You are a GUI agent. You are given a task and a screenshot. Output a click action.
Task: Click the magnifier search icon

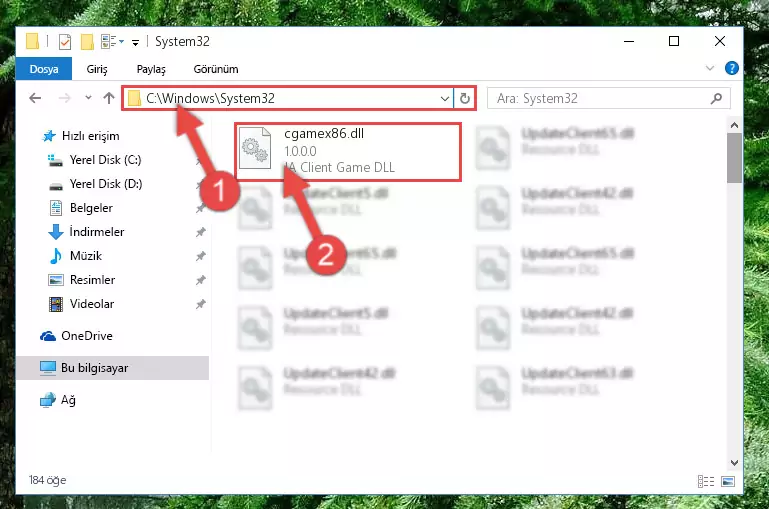(x=716, y=99)
